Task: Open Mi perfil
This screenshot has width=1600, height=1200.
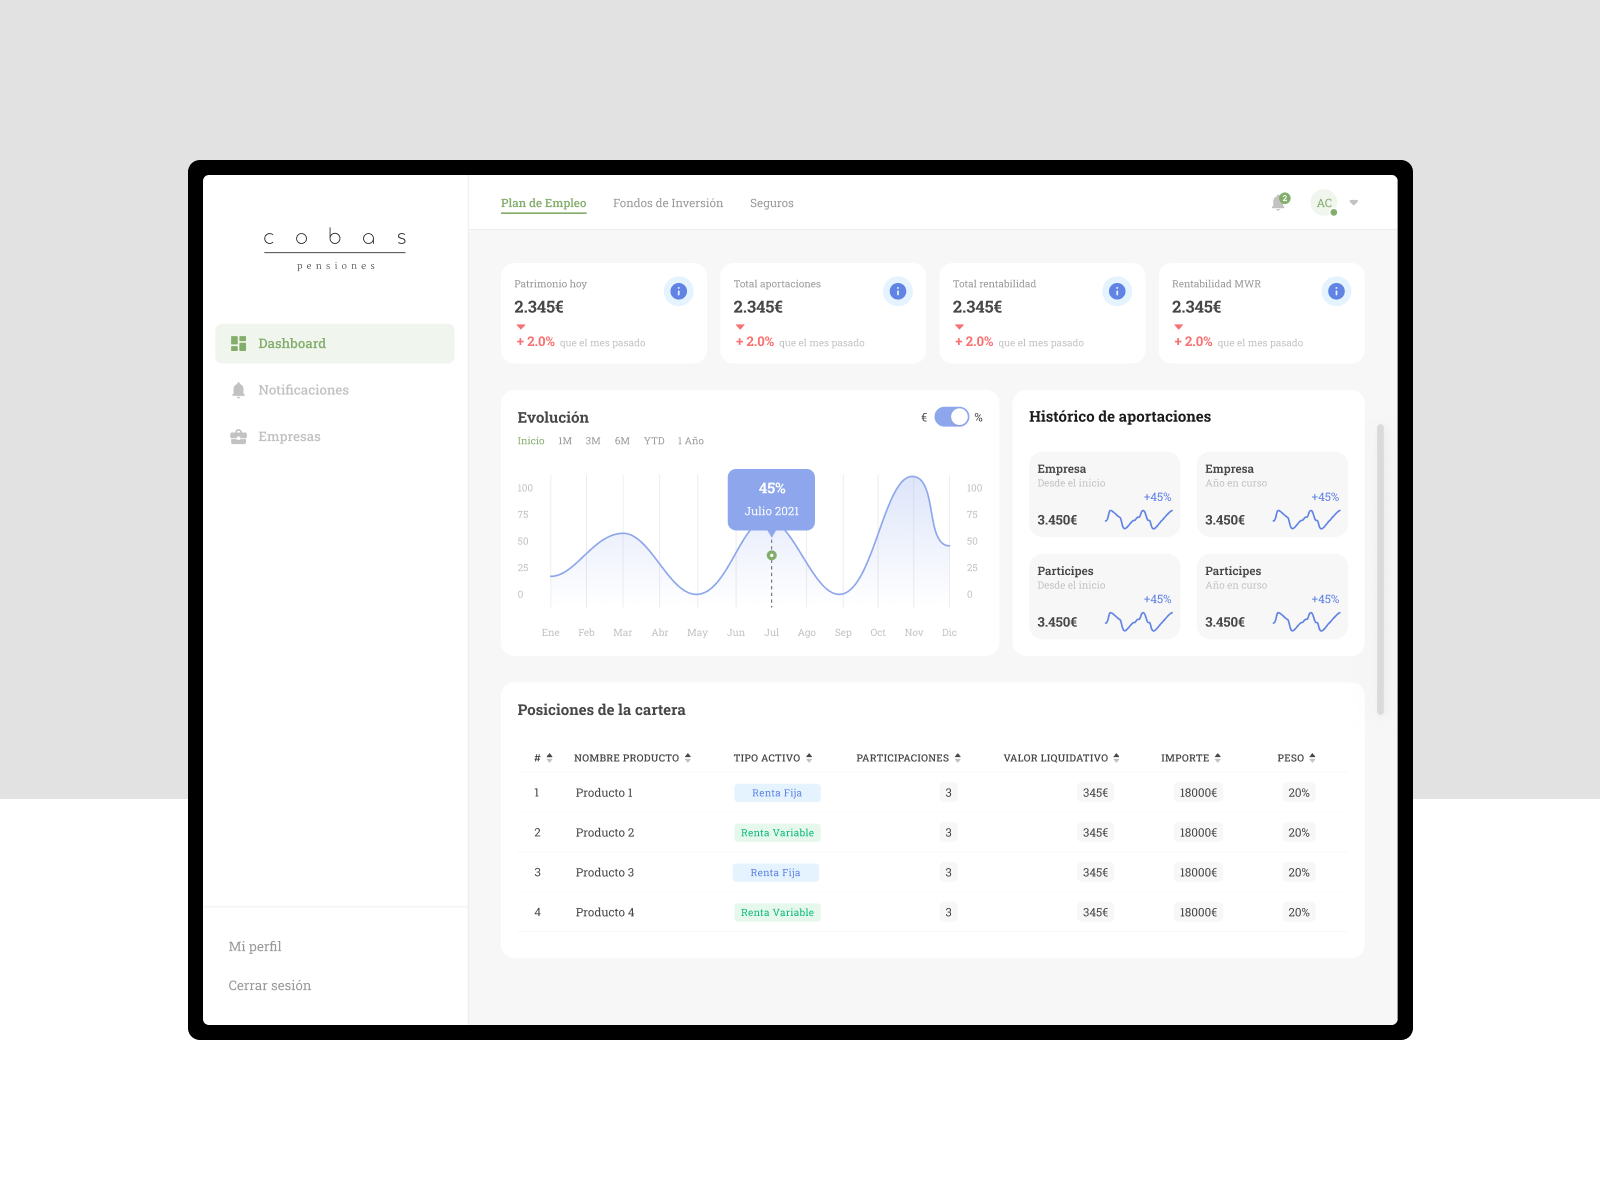Action: (x=255, y=946)
